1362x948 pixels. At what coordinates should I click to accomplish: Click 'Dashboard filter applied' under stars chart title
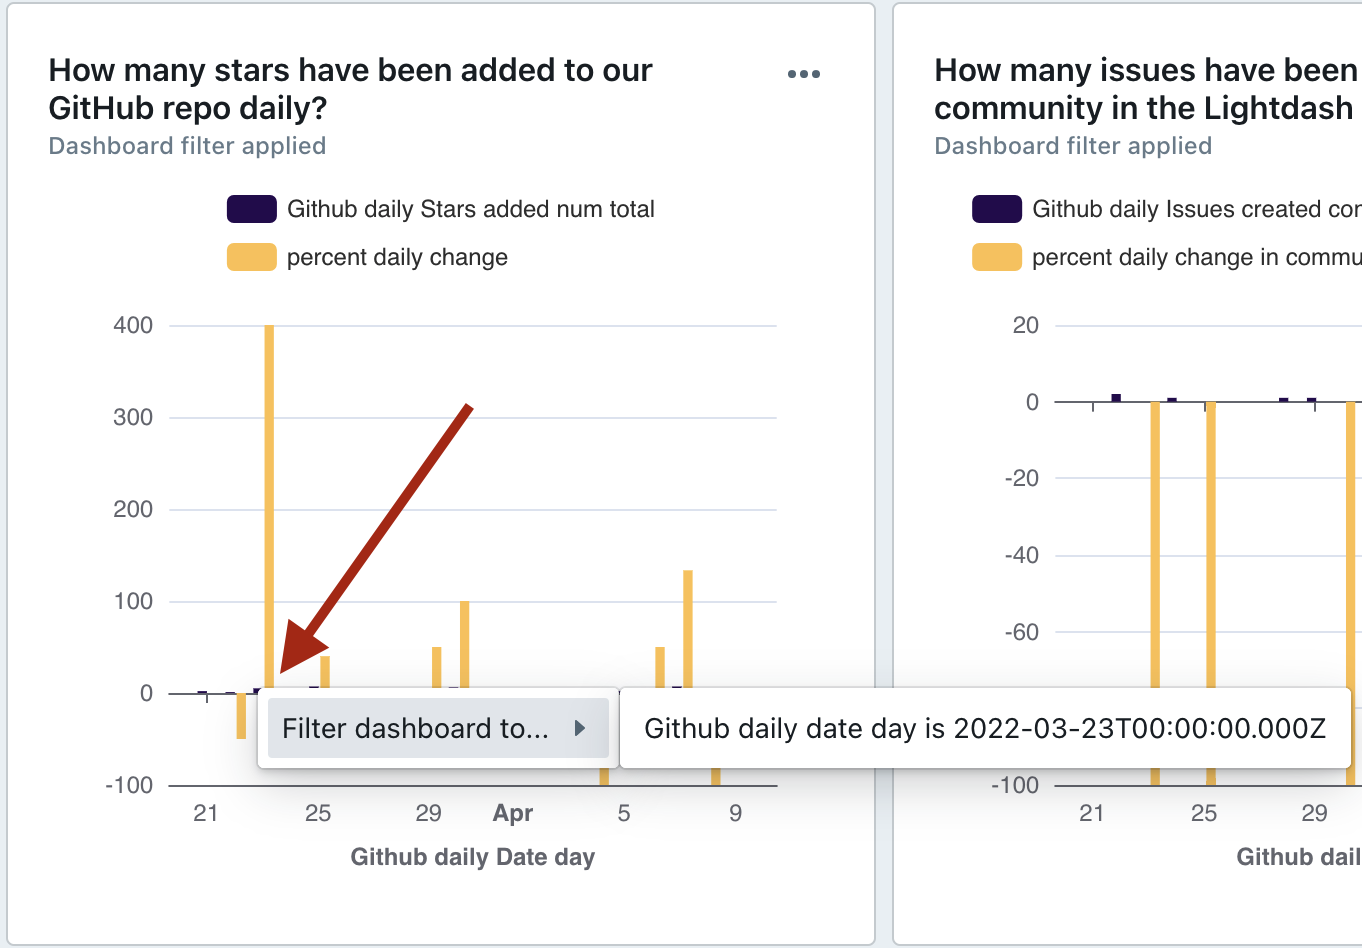[187, 146]
